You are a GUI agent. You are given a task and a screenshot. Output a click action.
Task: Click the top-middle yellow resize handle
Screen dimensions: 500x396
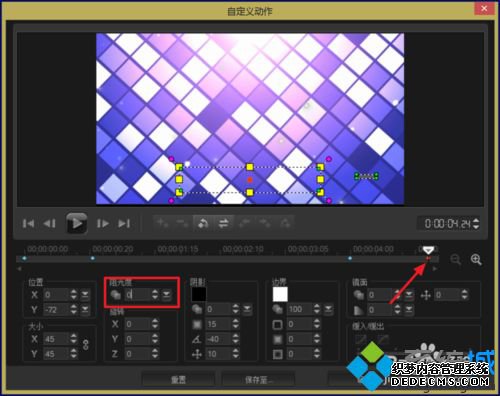[x=250, y=167]
